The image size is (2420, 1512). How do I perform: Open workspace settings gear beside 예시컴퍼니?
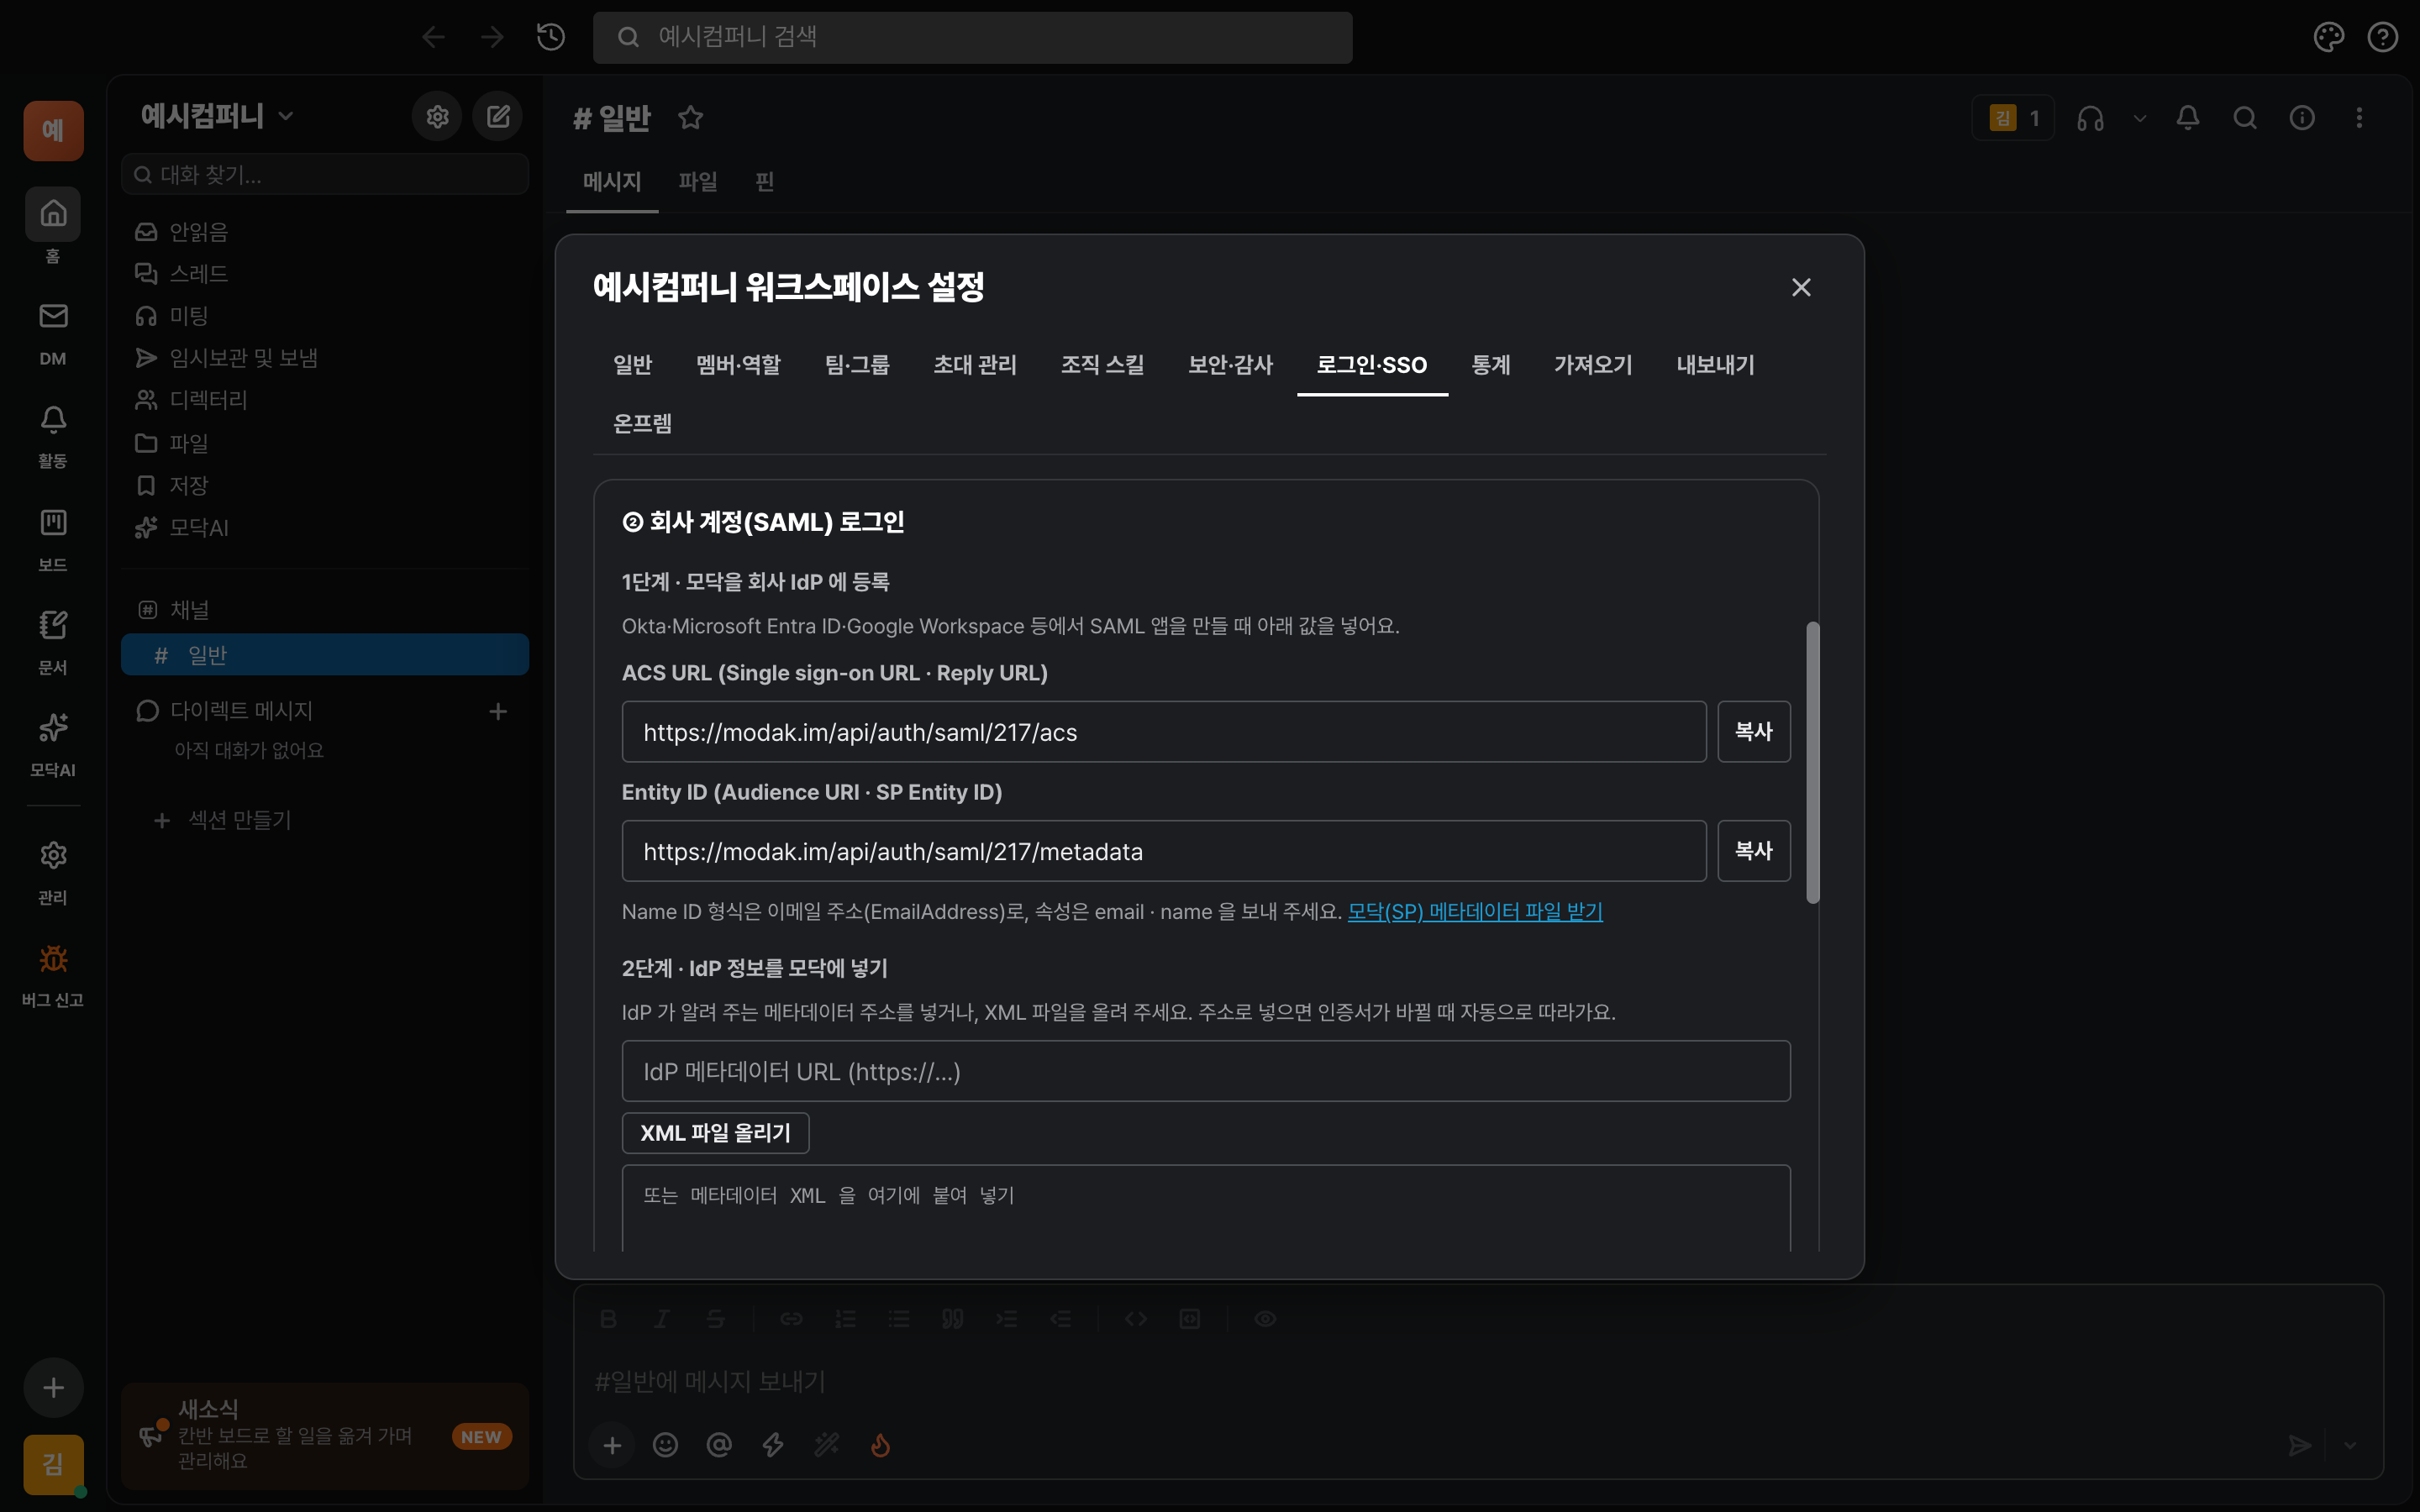click(437, 117)
